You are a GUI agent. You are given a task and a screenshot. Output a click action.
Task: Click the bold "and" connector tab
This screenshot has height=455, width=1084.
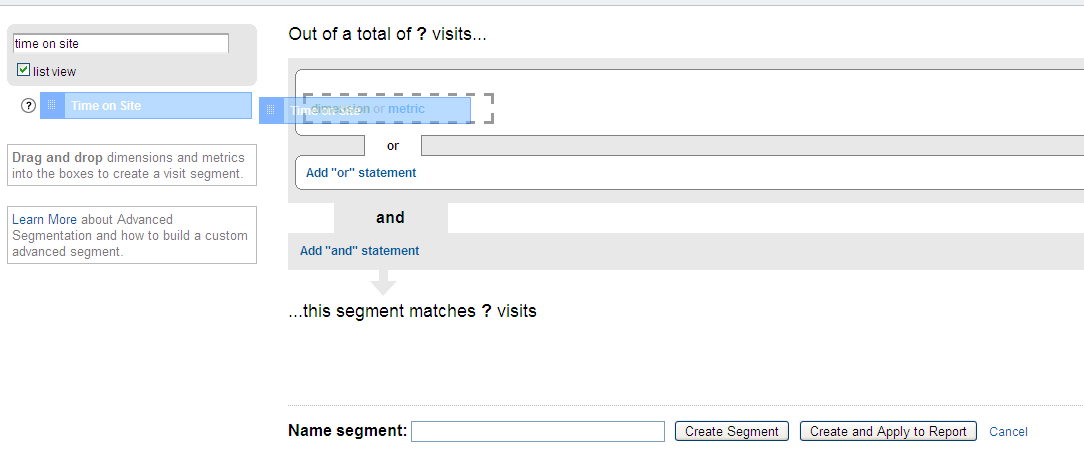390,218
